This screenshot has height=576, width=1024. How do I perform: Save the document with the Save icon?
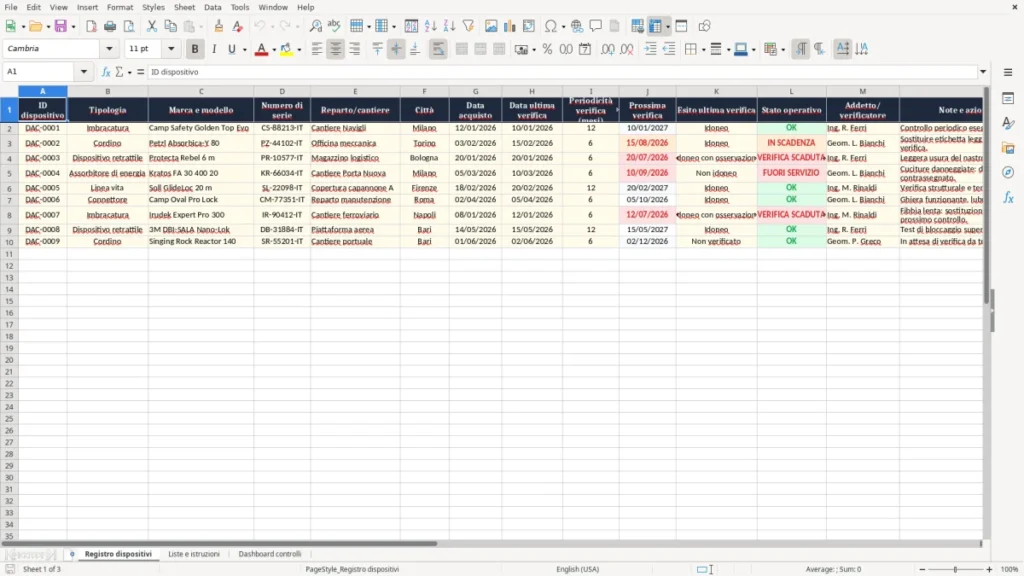tap(61, 26)
